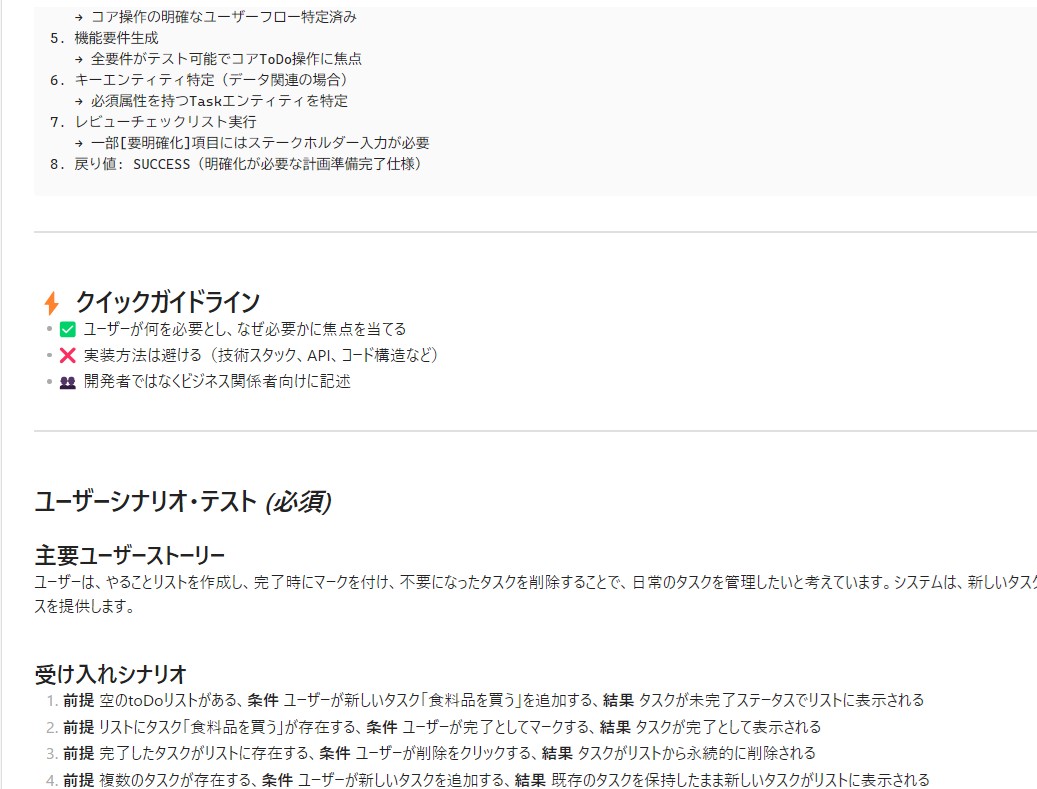Click the two-people emoji before 開発者ではなく

(67, 382)
